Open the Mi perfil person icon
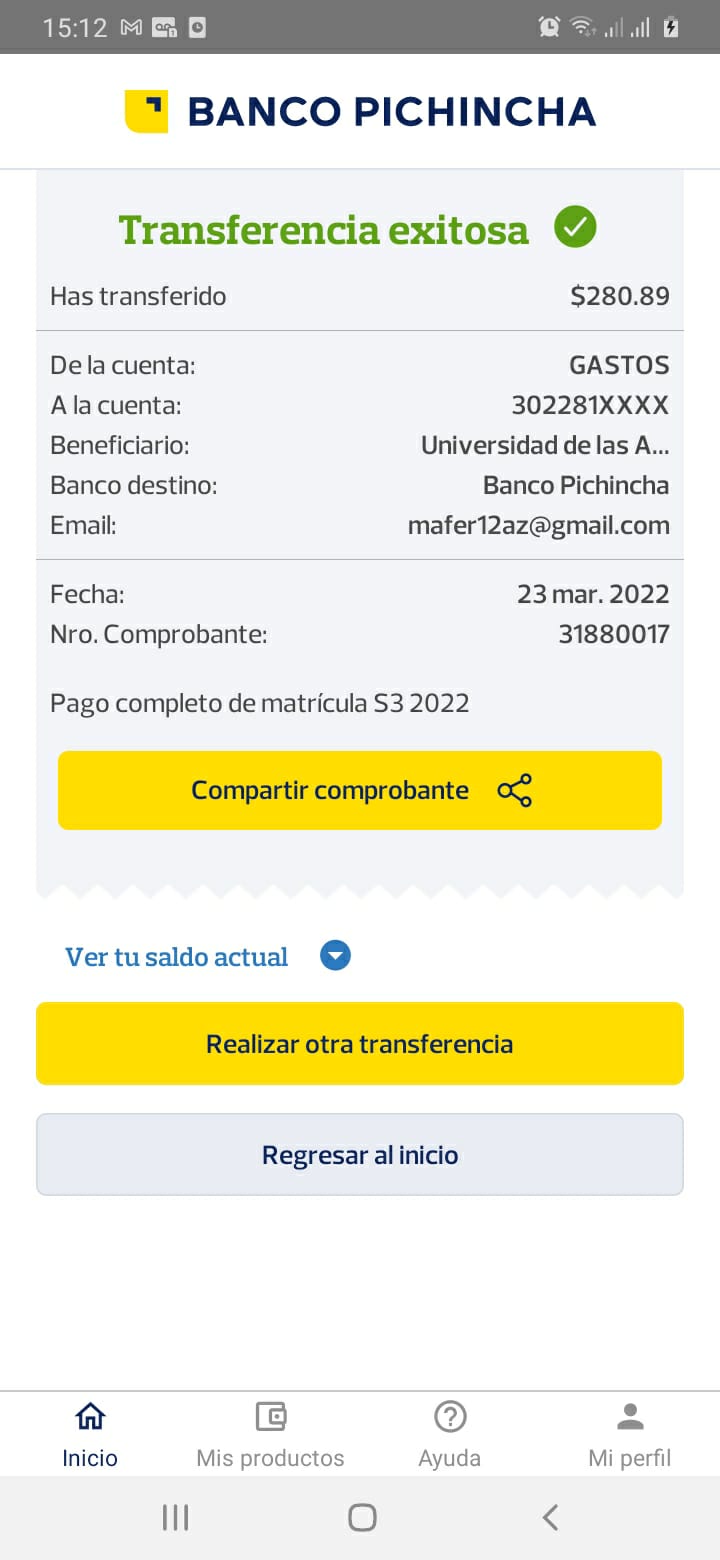Viewport: 720px width, 1560px height. (x=630, y=1416)
